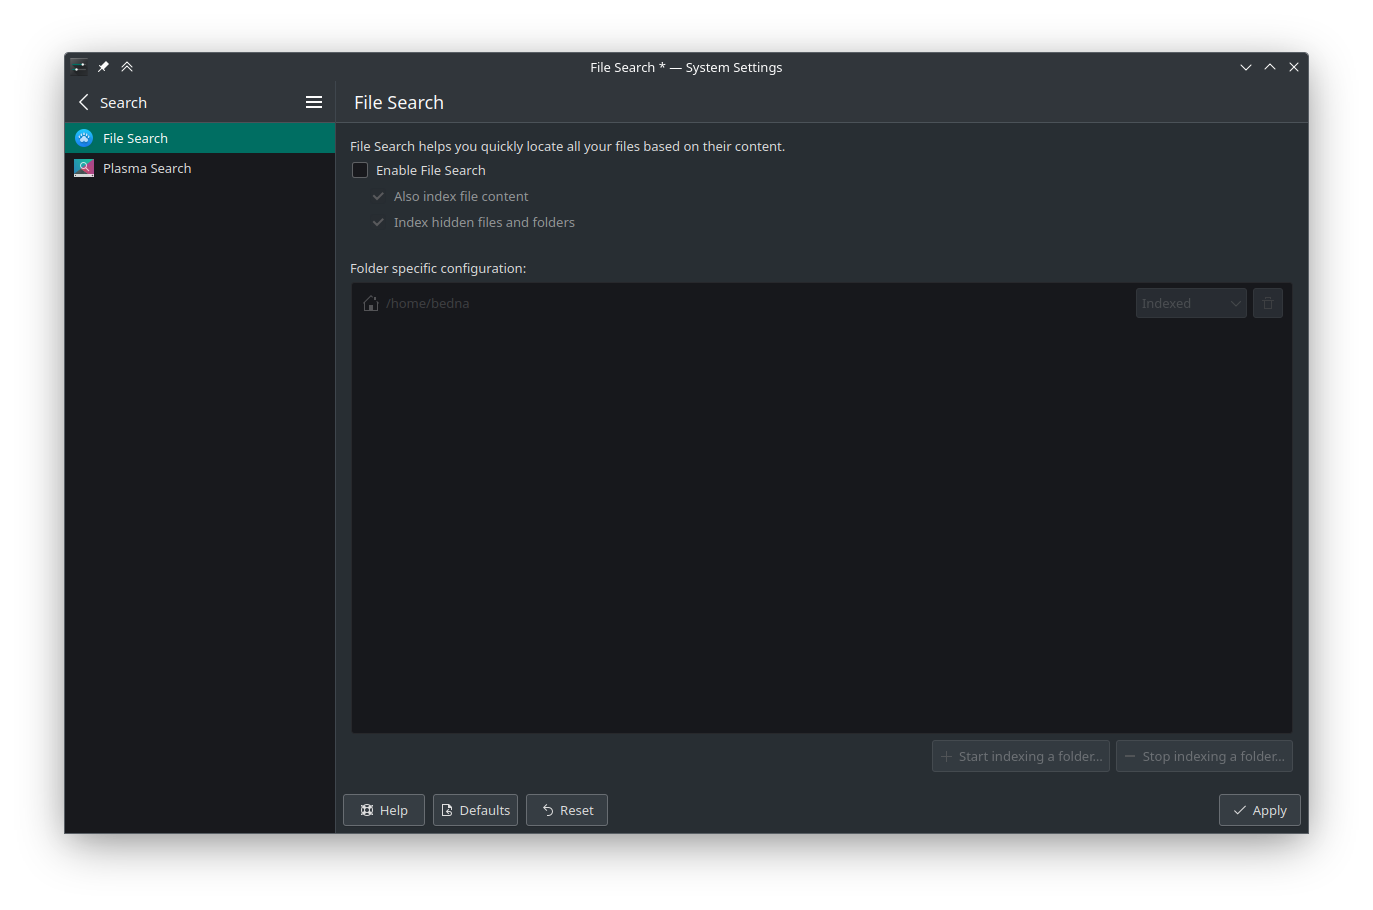Open the hamburger menu in sidebar header

pyautogui.click(x=313, y=102)
